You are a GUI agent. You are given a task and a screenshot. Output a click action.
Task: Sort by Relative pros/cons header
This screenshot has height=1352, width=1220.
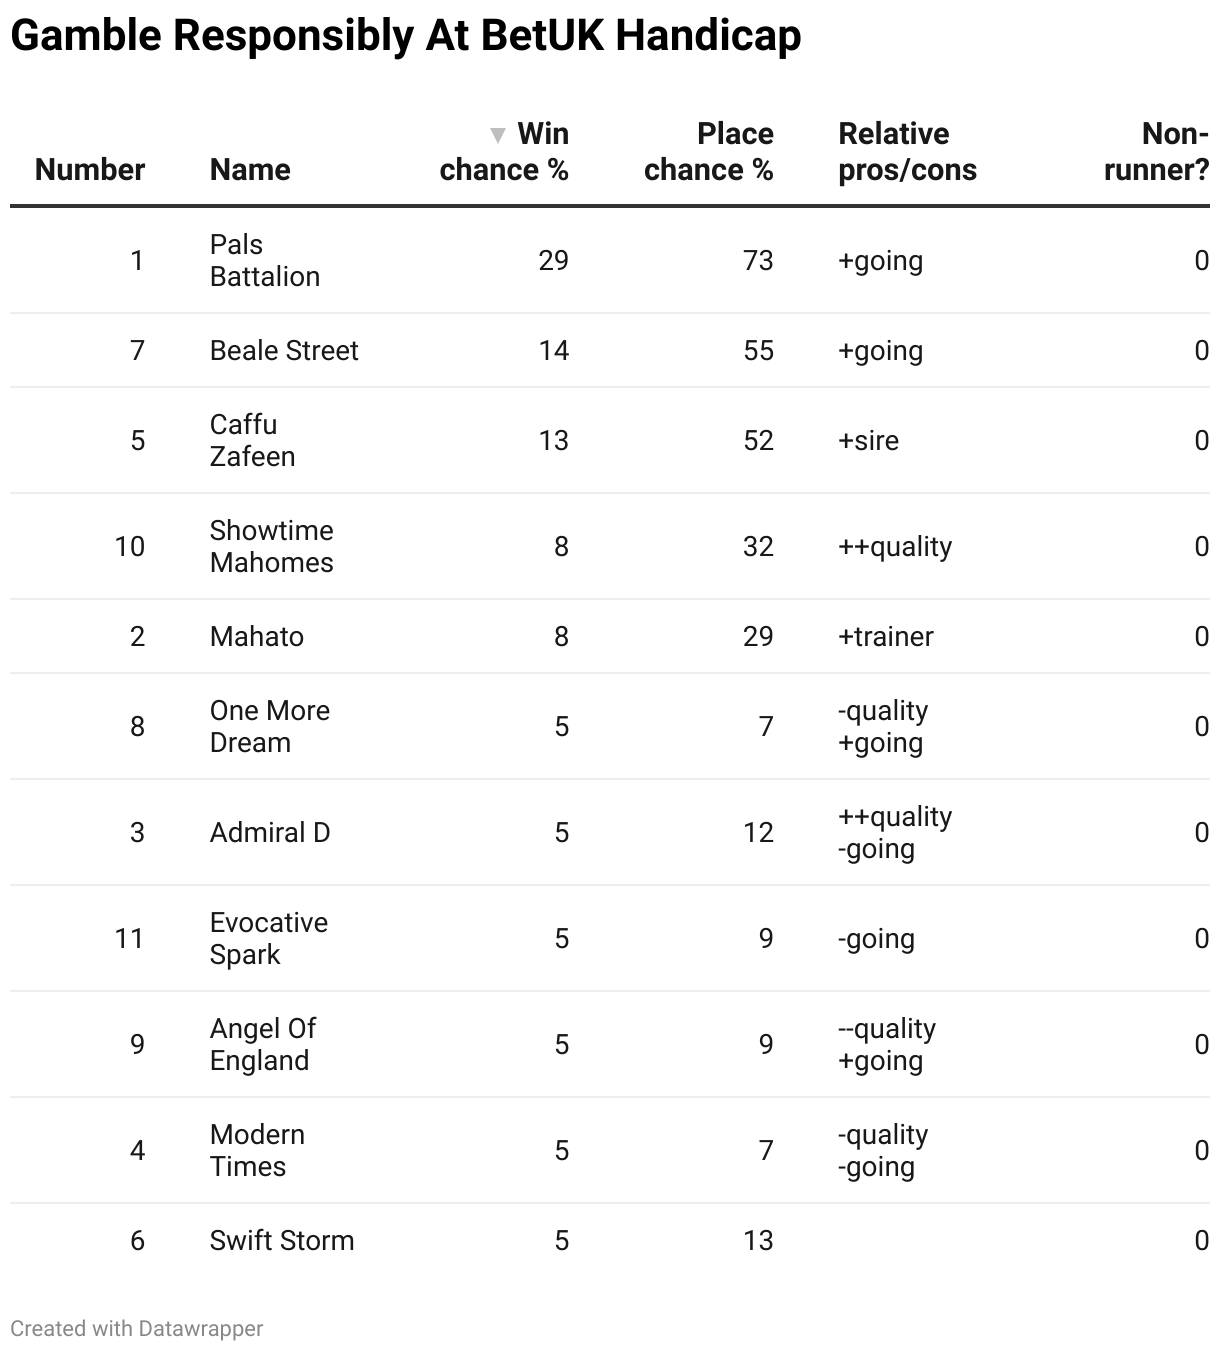click(x=907, y=152)
